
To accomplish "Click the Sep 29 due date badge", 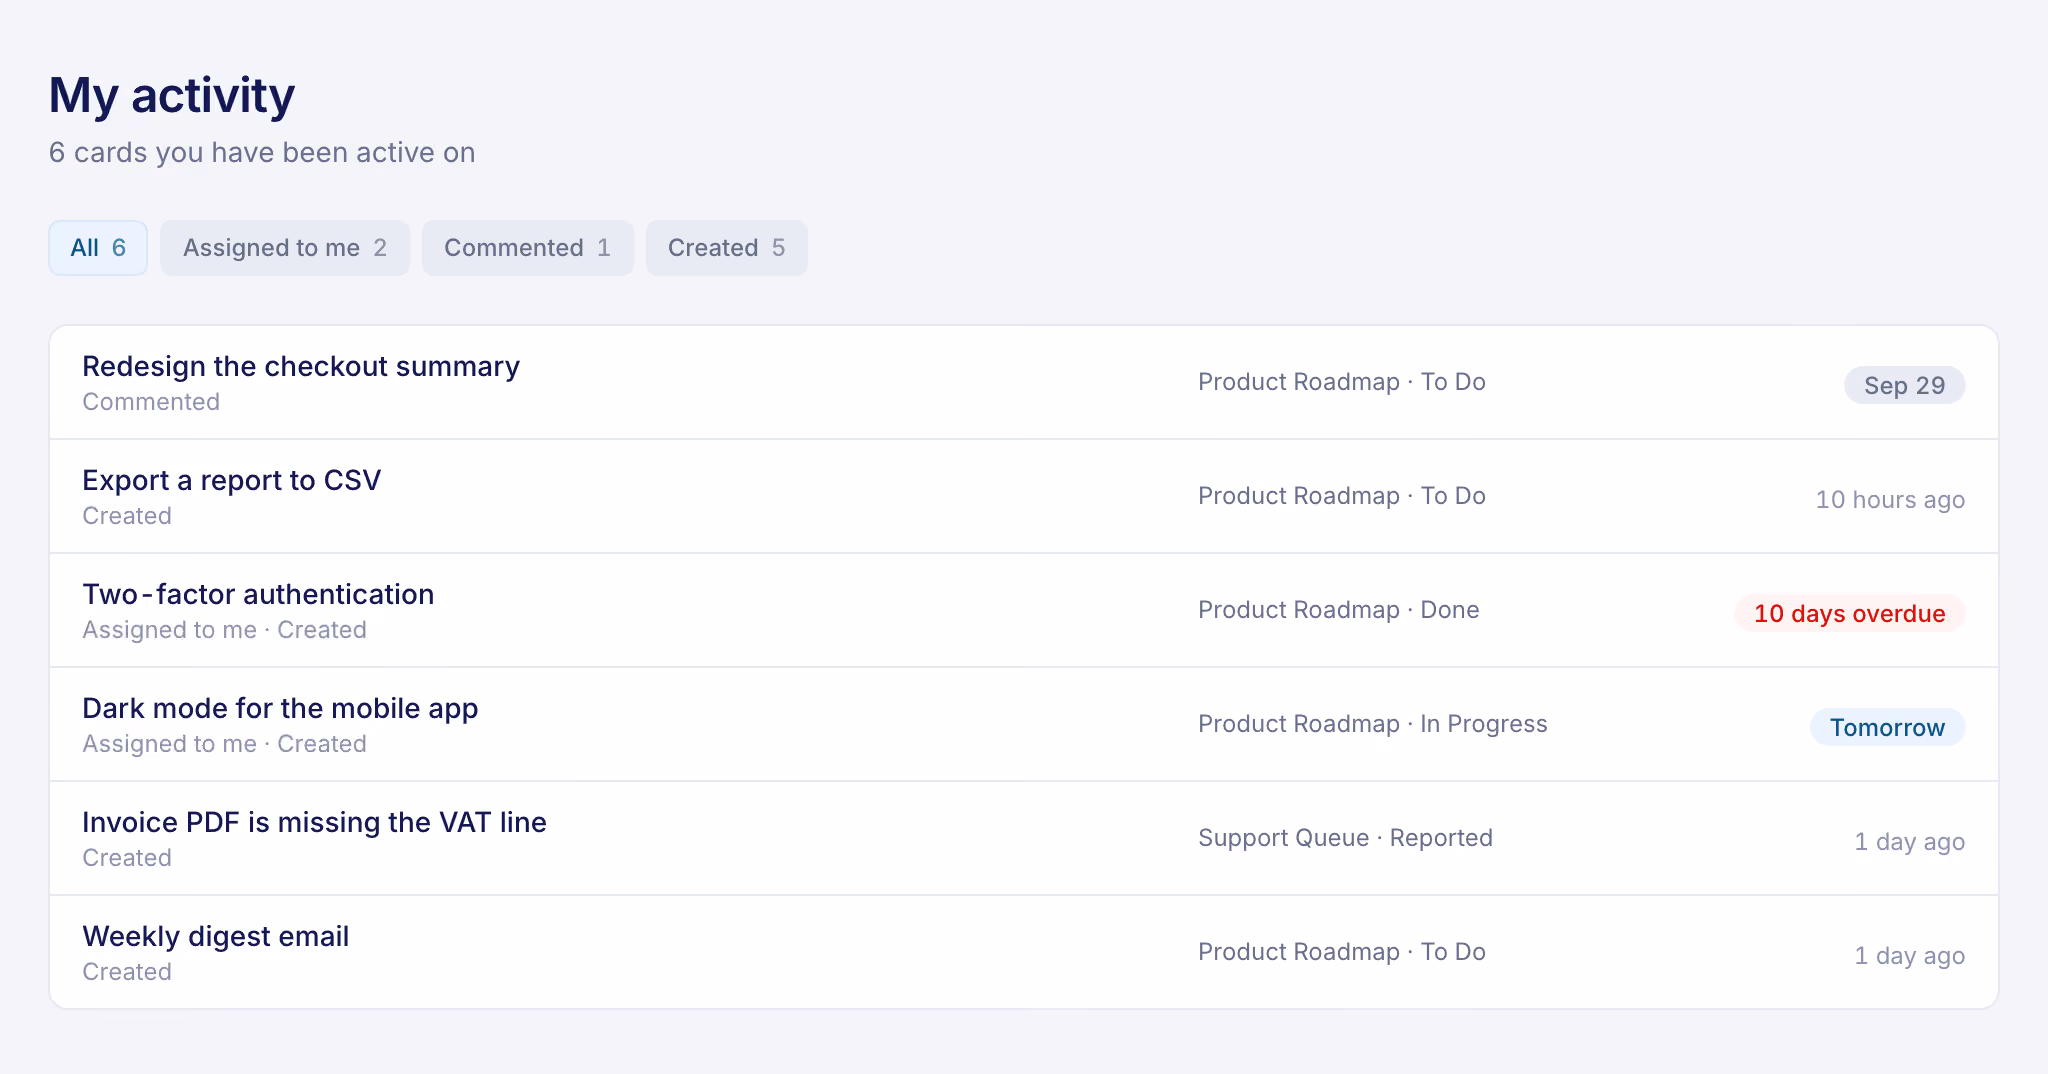I will click(1904, 386).
